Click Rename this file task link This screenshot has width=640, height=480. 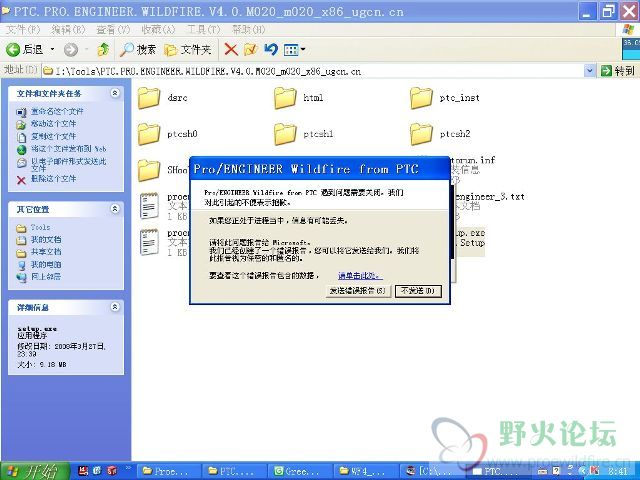click(57, 111)
